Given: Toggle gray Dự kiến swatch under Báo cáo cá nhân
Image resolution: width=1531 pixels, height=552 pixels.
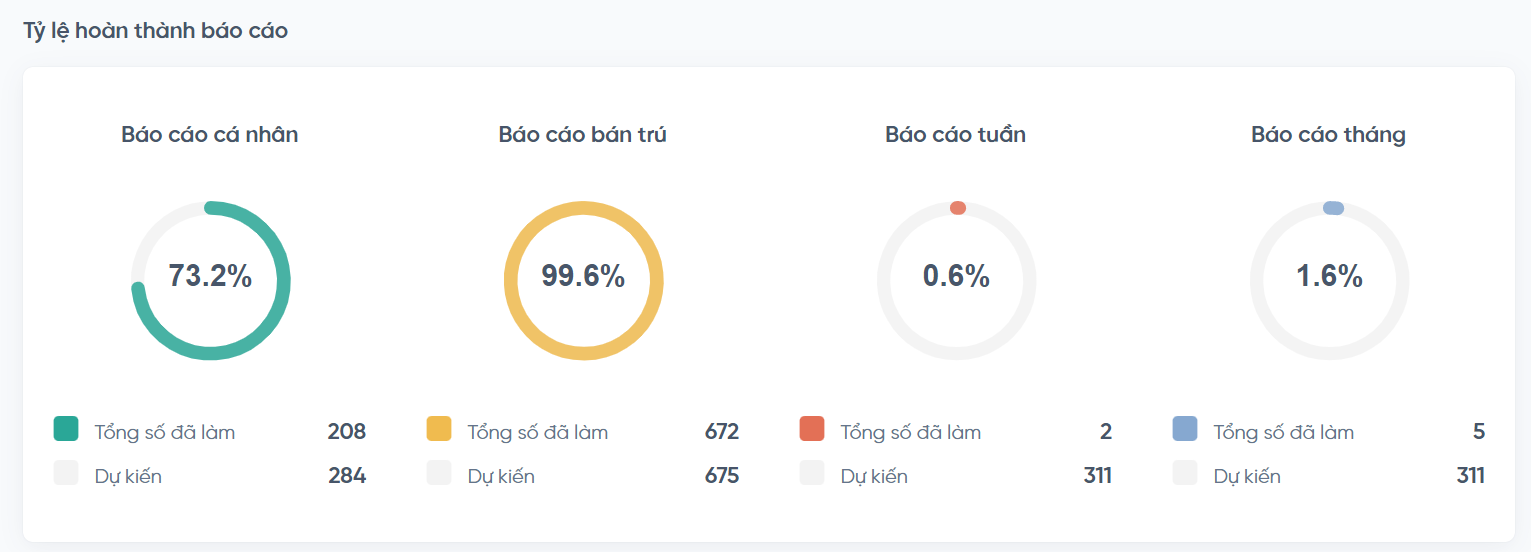Looking at the screenshot, I should (x=66, y=473).
